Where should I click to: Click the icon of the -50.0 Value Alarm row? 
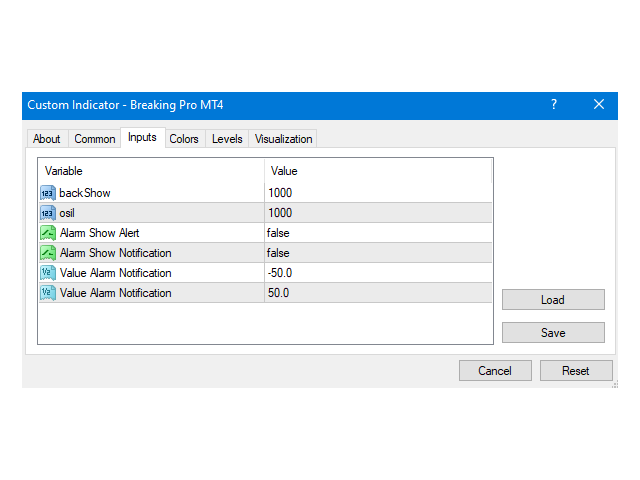[48, 273]
